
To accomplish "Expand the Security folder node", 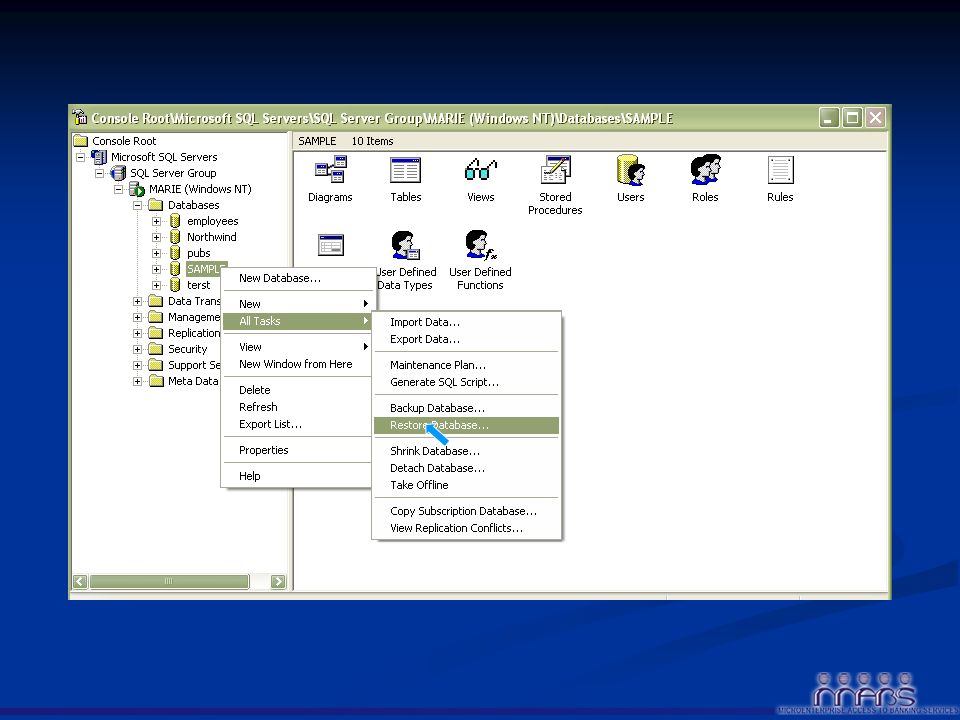I will click(137, 349).
